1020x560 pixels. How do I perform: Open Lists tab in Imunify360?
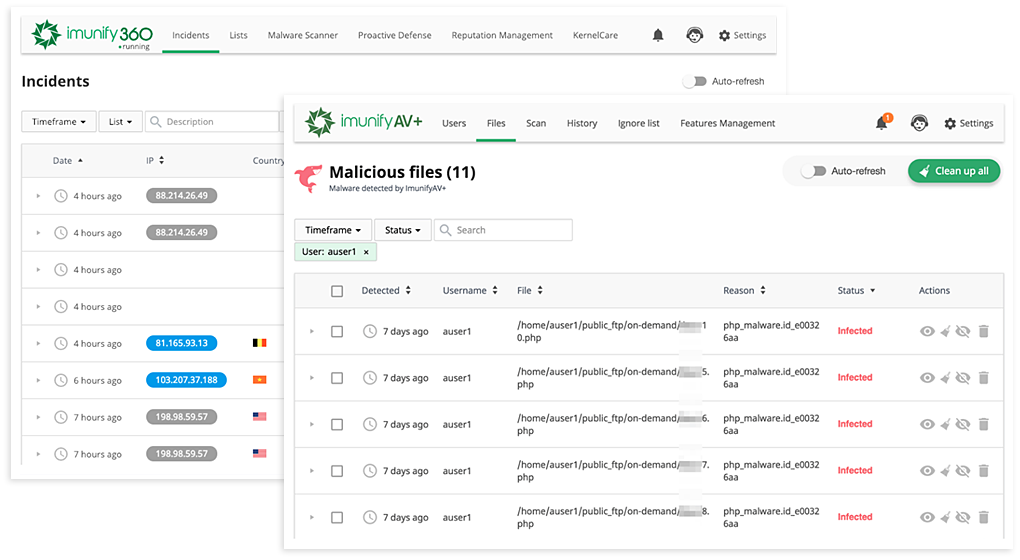[x=238, y=35]
